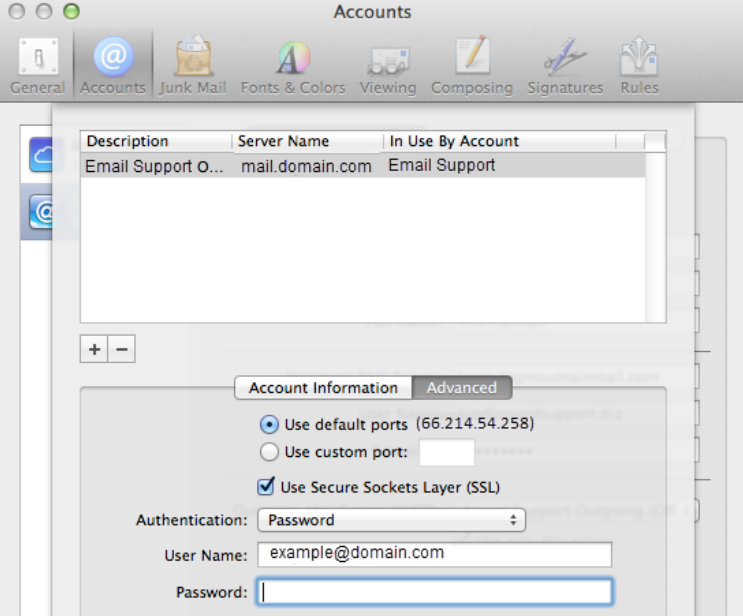The image size is (743, 616).
Task: Open the Rules preferences pane
Action: click(x=638, y=65)
